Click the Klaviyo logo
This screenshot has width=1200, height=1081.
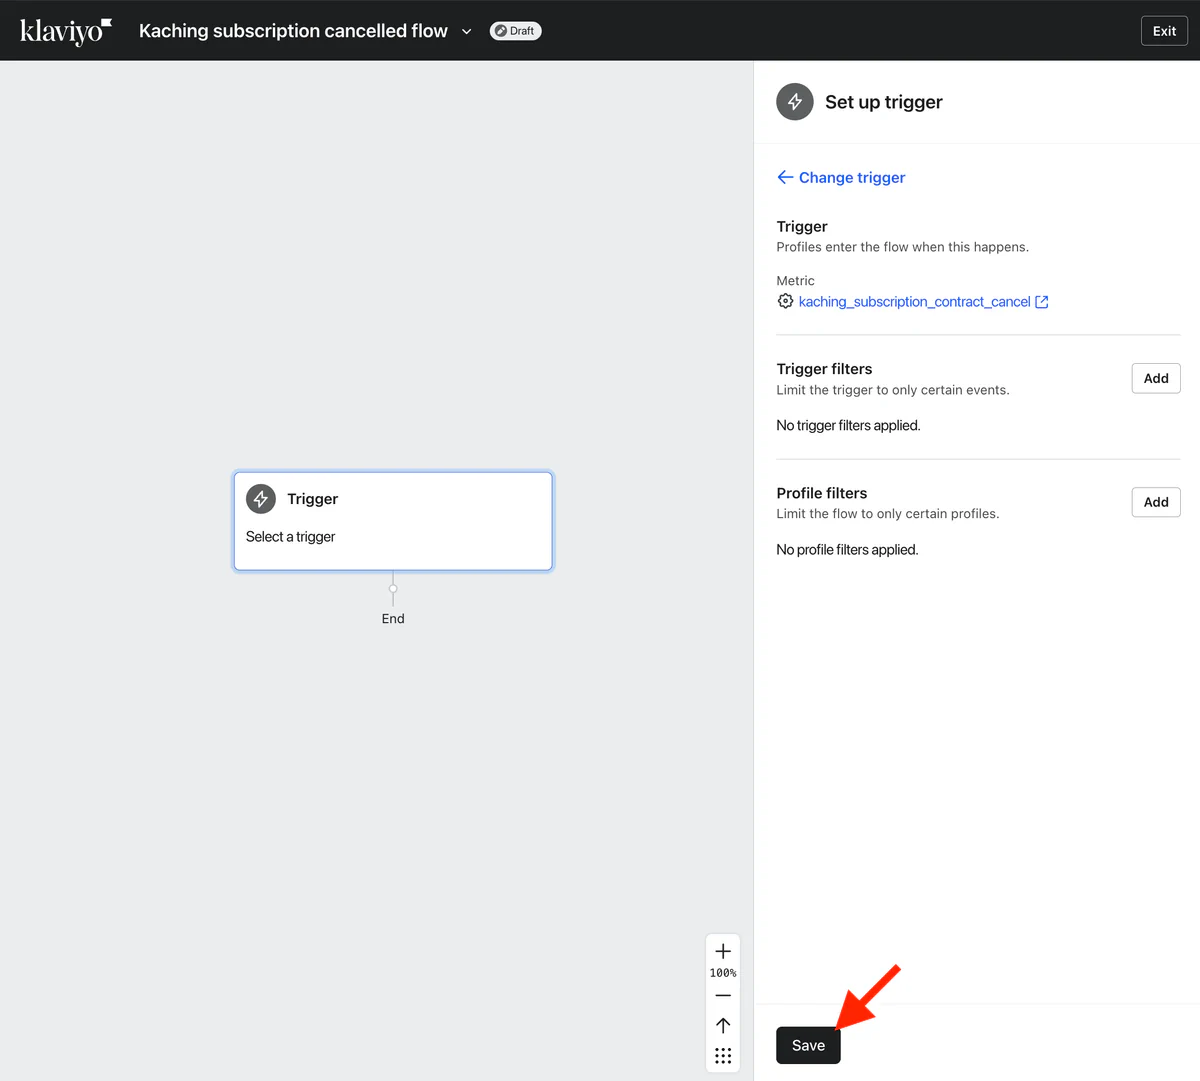pyautogui.click(x=66, y=31)
